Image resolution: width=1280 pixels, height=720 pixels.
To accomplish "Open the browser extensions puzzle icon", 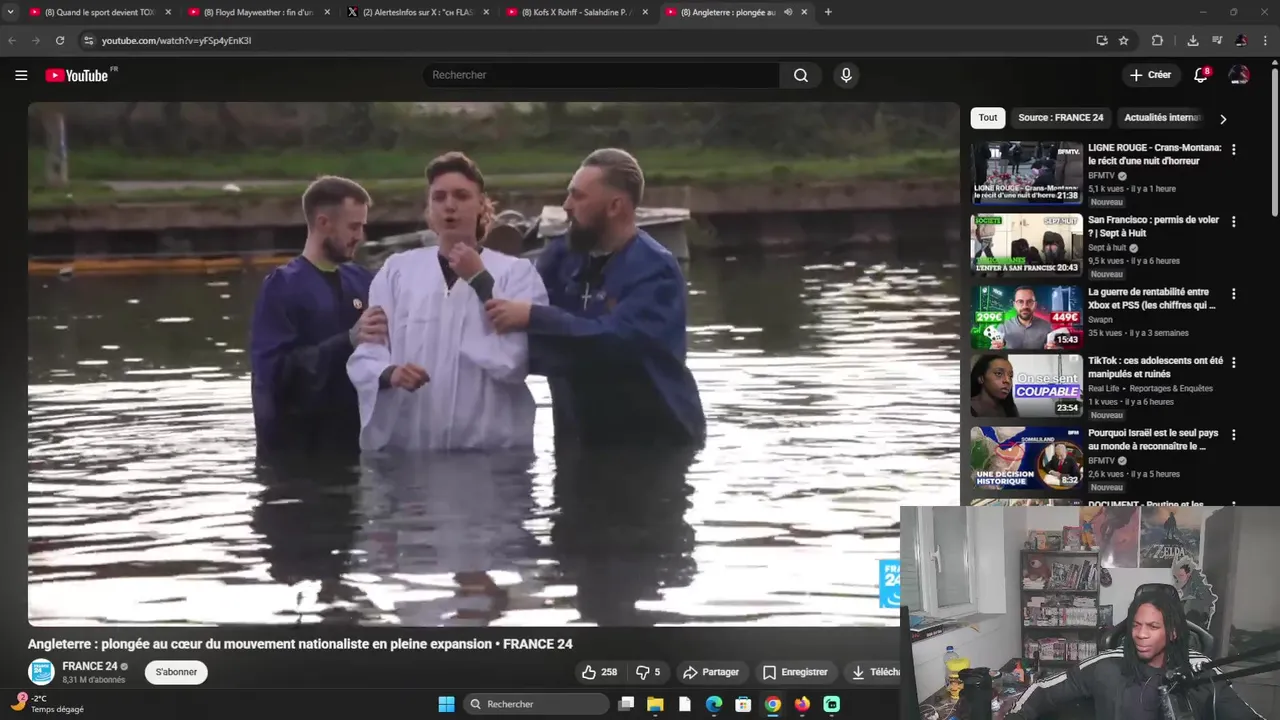I will pyautogui.click(x=1157, y=41).
